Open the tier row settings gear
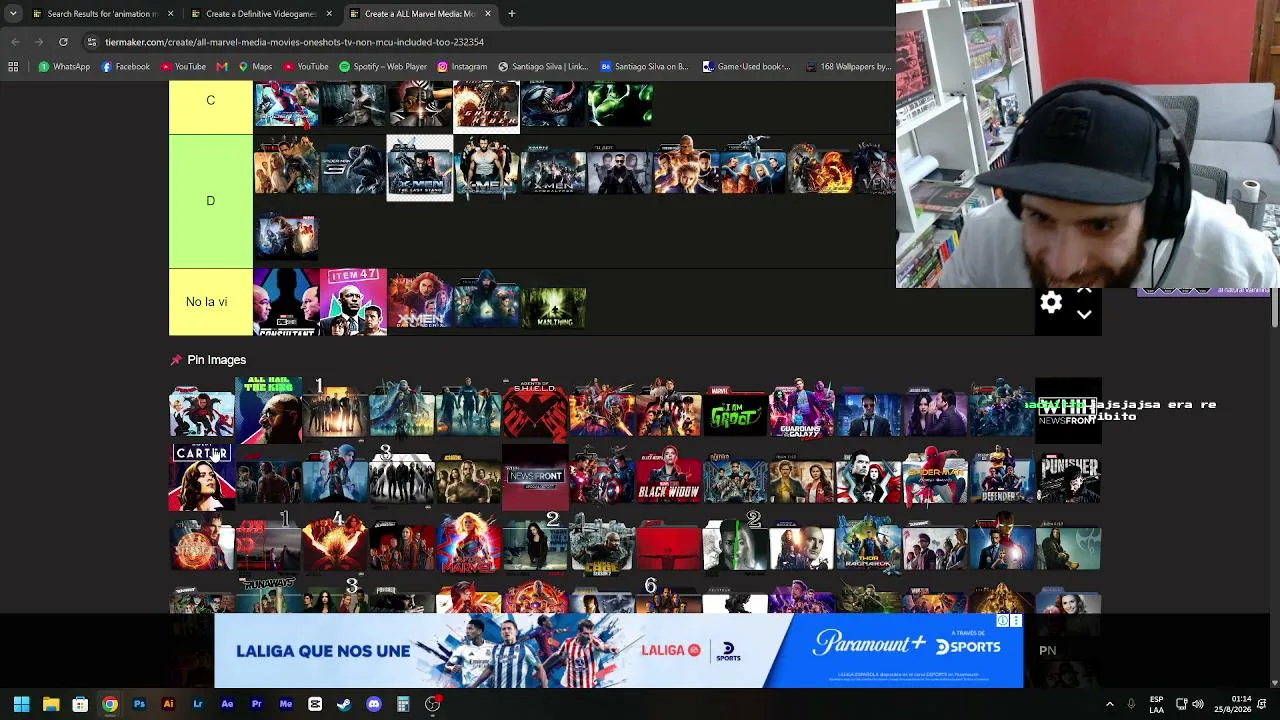Screen dimensions: 1280x720 pyautogui.click(x=1051, y=303)
